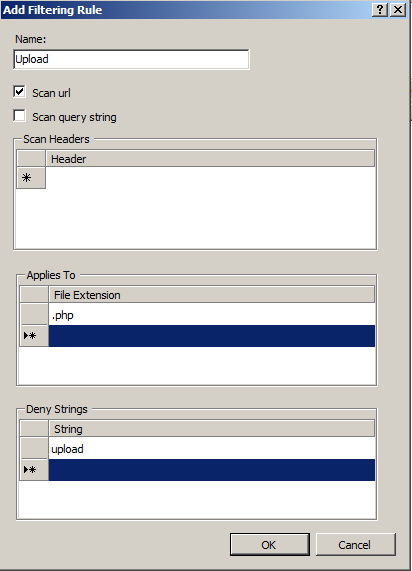412x571 pixels.
Task: Cancel the filtering rule dialog
Action: click(355, 544)
